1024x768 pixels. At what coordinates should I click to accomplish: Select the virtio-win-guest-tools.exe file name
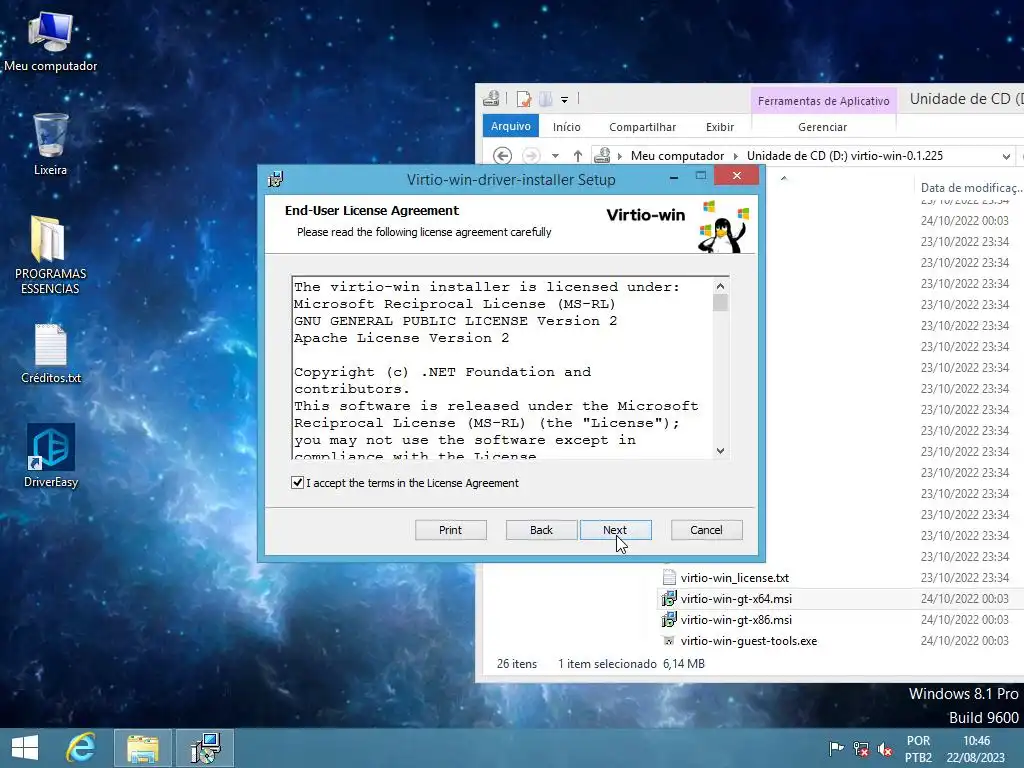coord(748,641)
